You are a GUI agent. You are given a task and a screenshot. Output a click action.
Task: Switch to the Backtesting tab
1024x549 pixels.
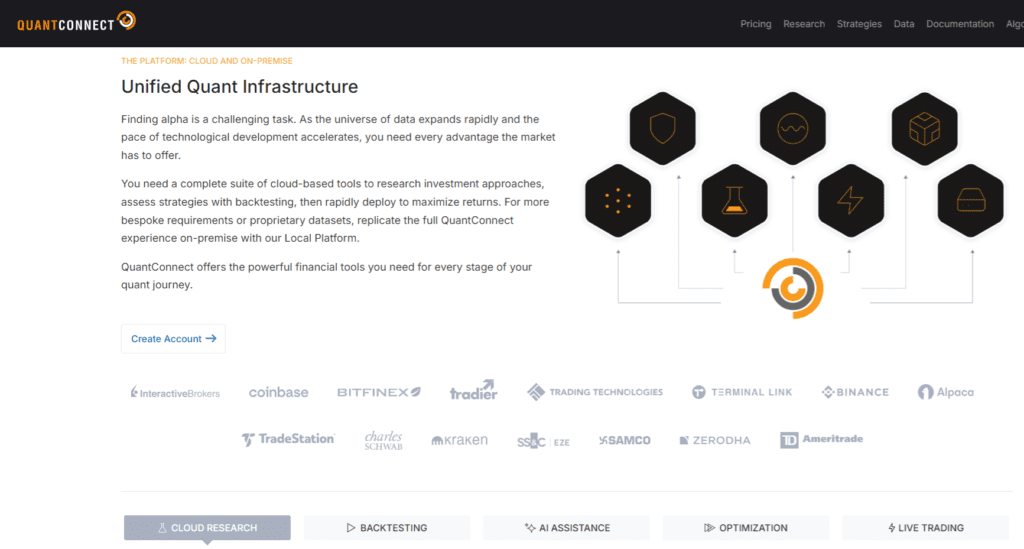387,527
